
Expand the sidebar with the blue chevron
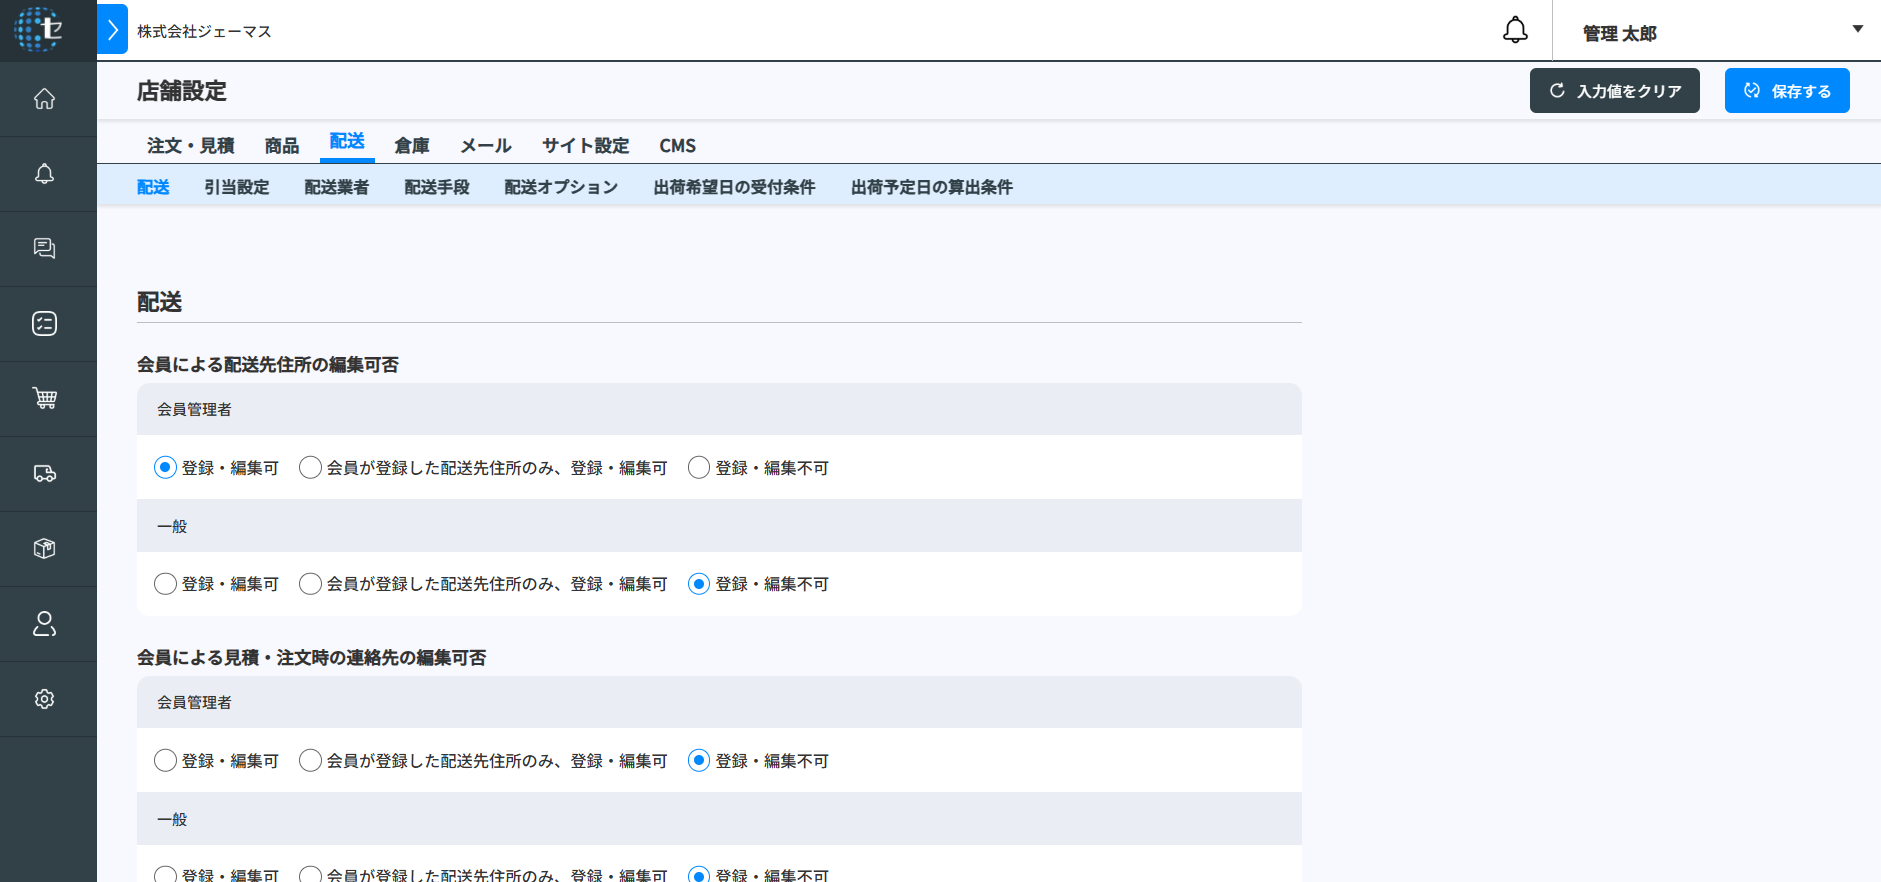[x=113, y=30]
